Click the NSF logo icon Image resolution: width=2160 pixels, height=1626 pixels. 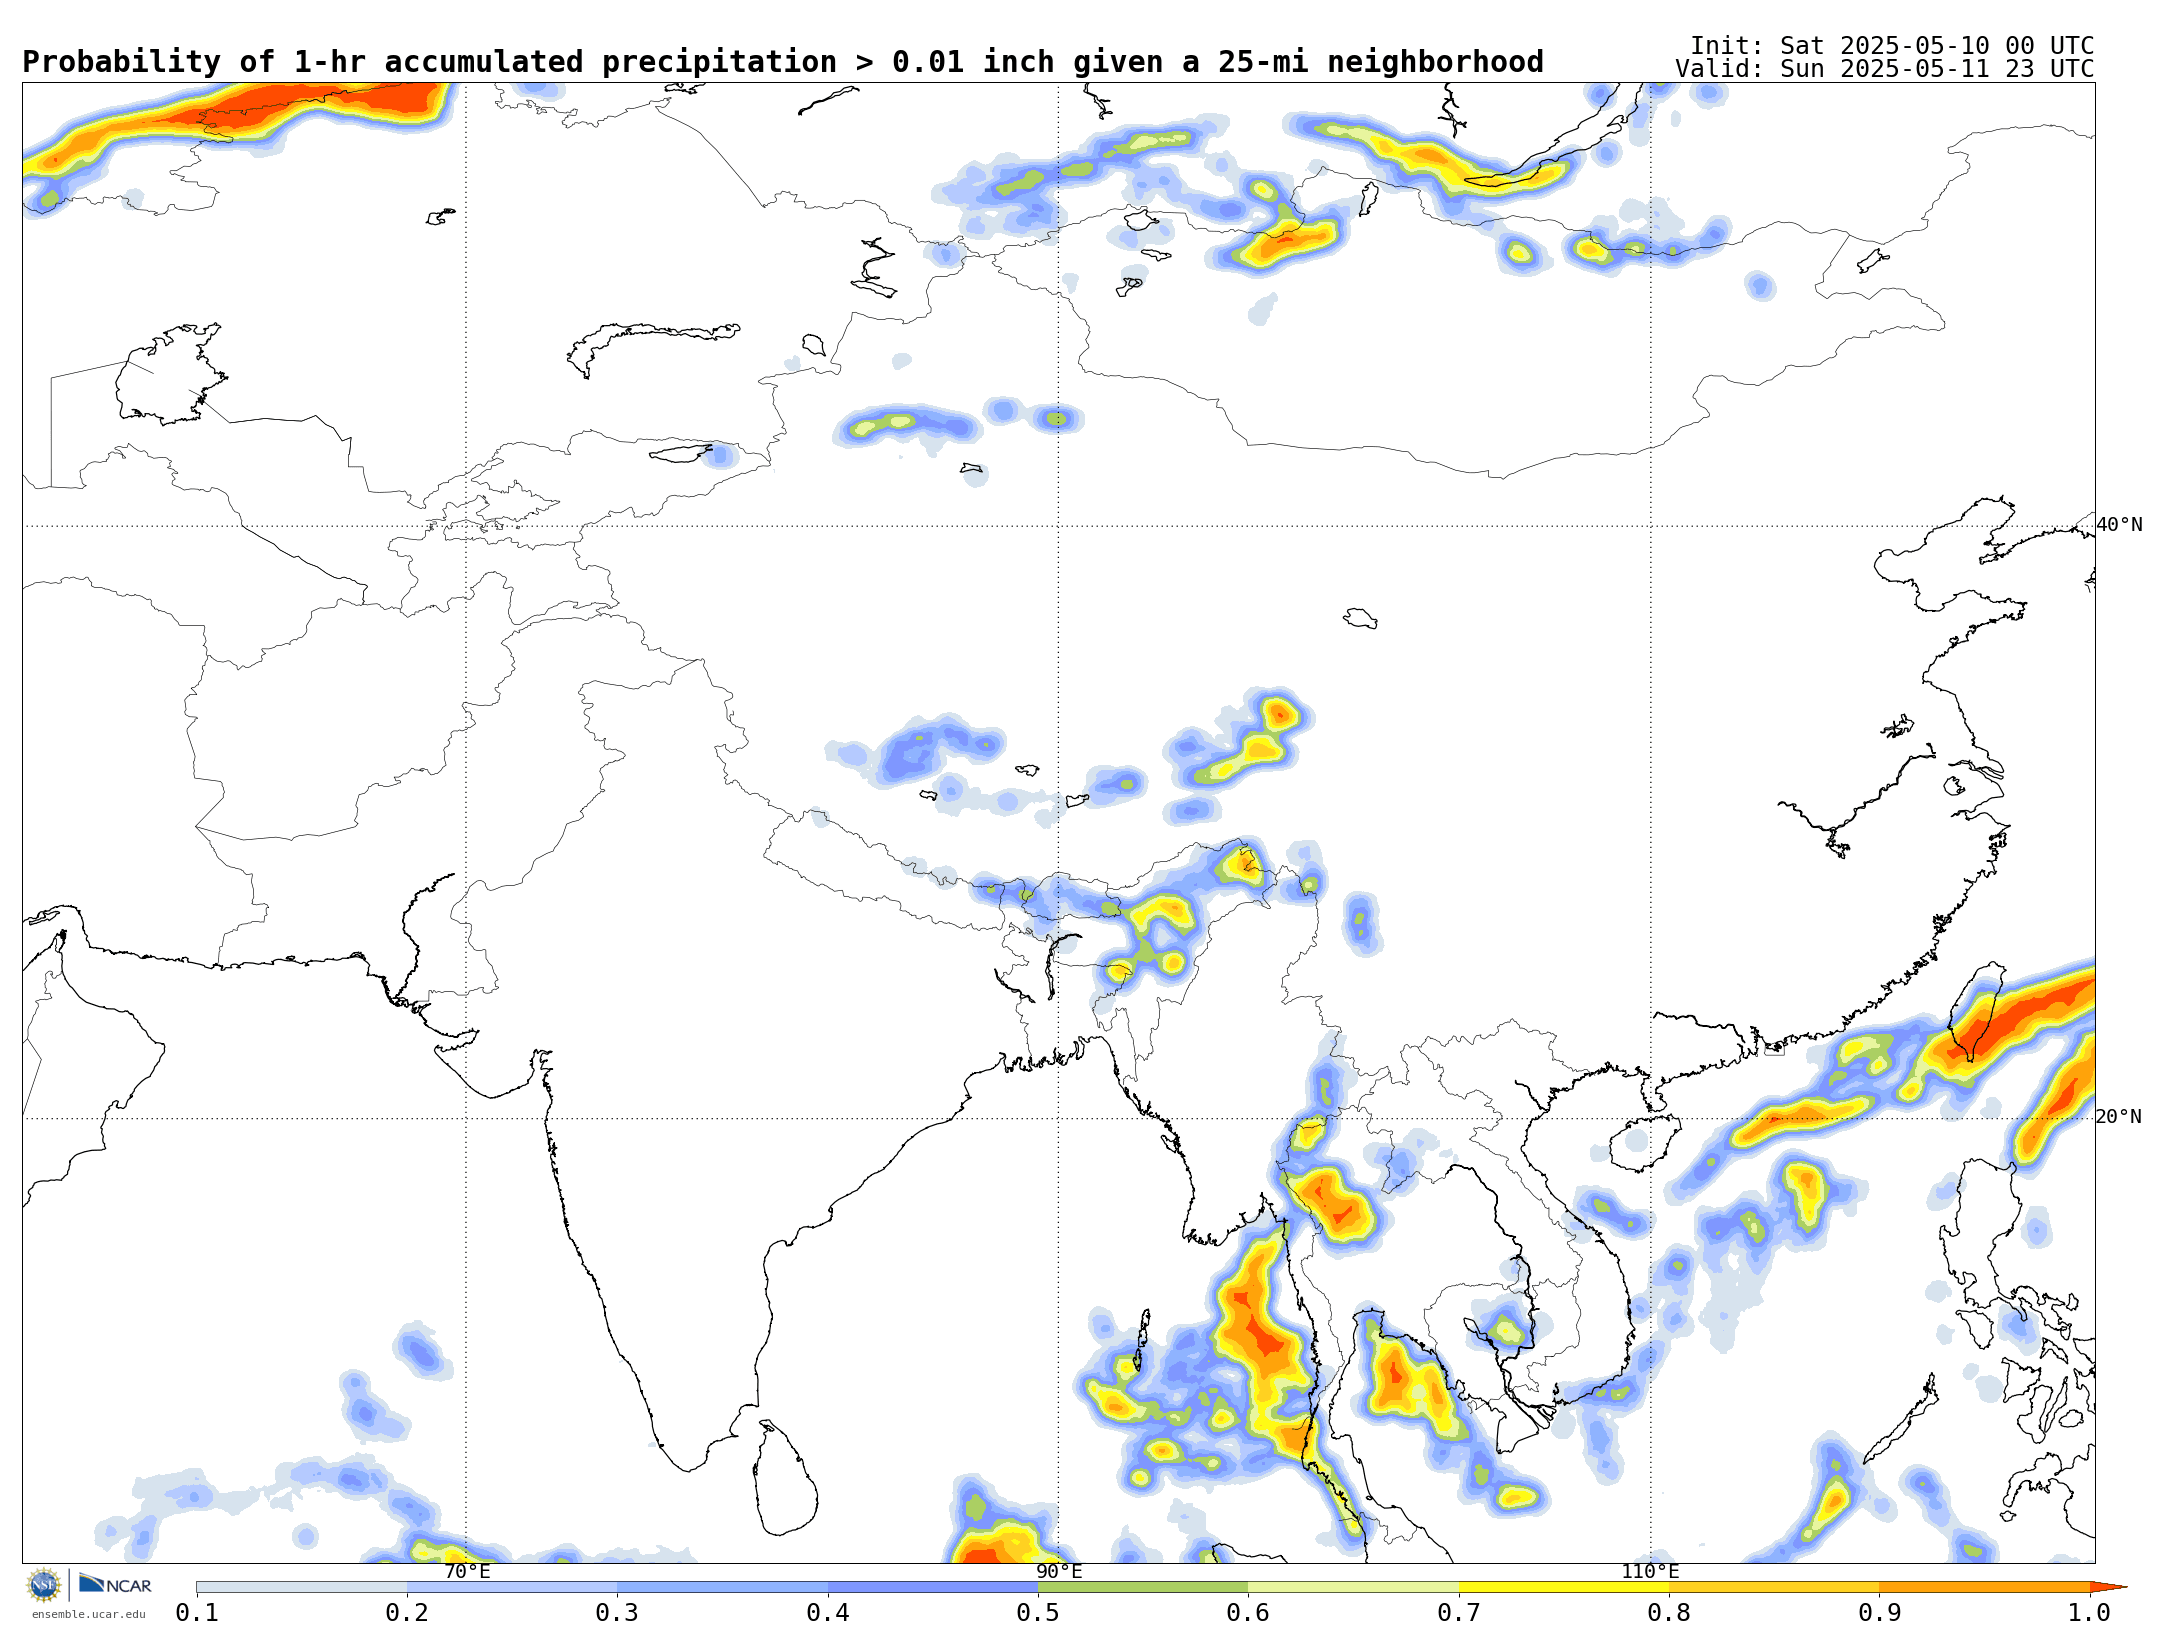pyautogui.click(x=44, y=1585)
